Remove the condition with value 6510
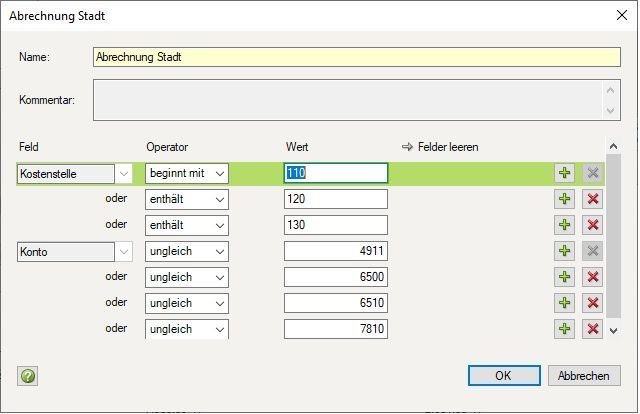 (593, 302)
